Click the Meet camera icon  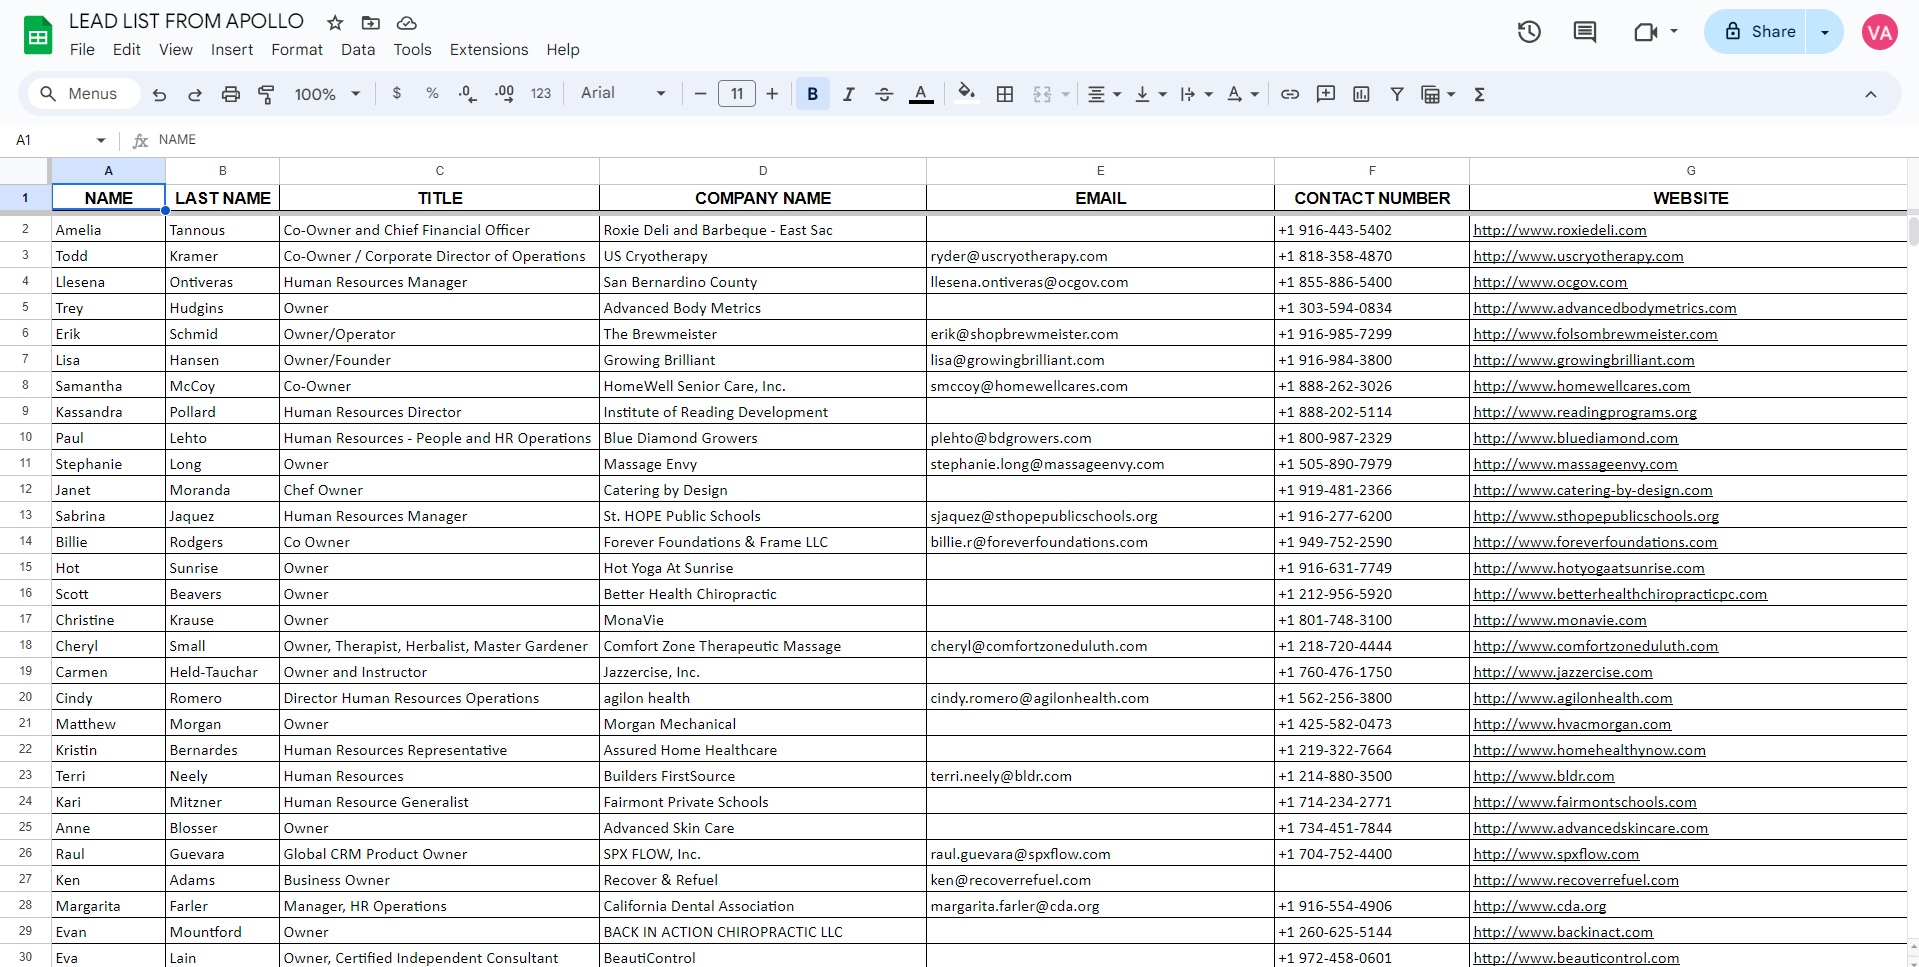[1645, 32]
